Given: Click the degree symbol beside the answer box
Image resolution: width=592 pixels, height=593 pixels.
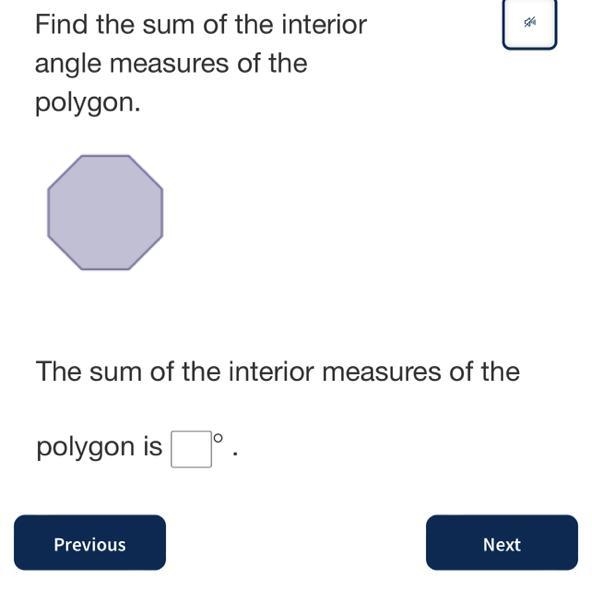Looking at the screenshot, I should click(x=218, y=438).
